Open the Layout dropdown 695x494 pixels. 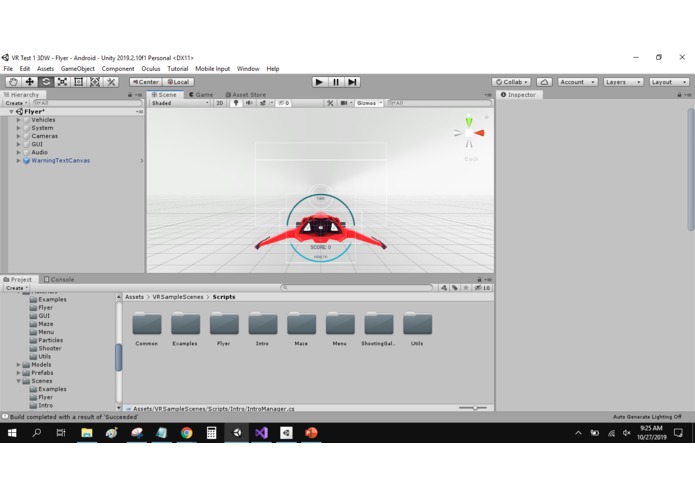(x=669, y=82)
